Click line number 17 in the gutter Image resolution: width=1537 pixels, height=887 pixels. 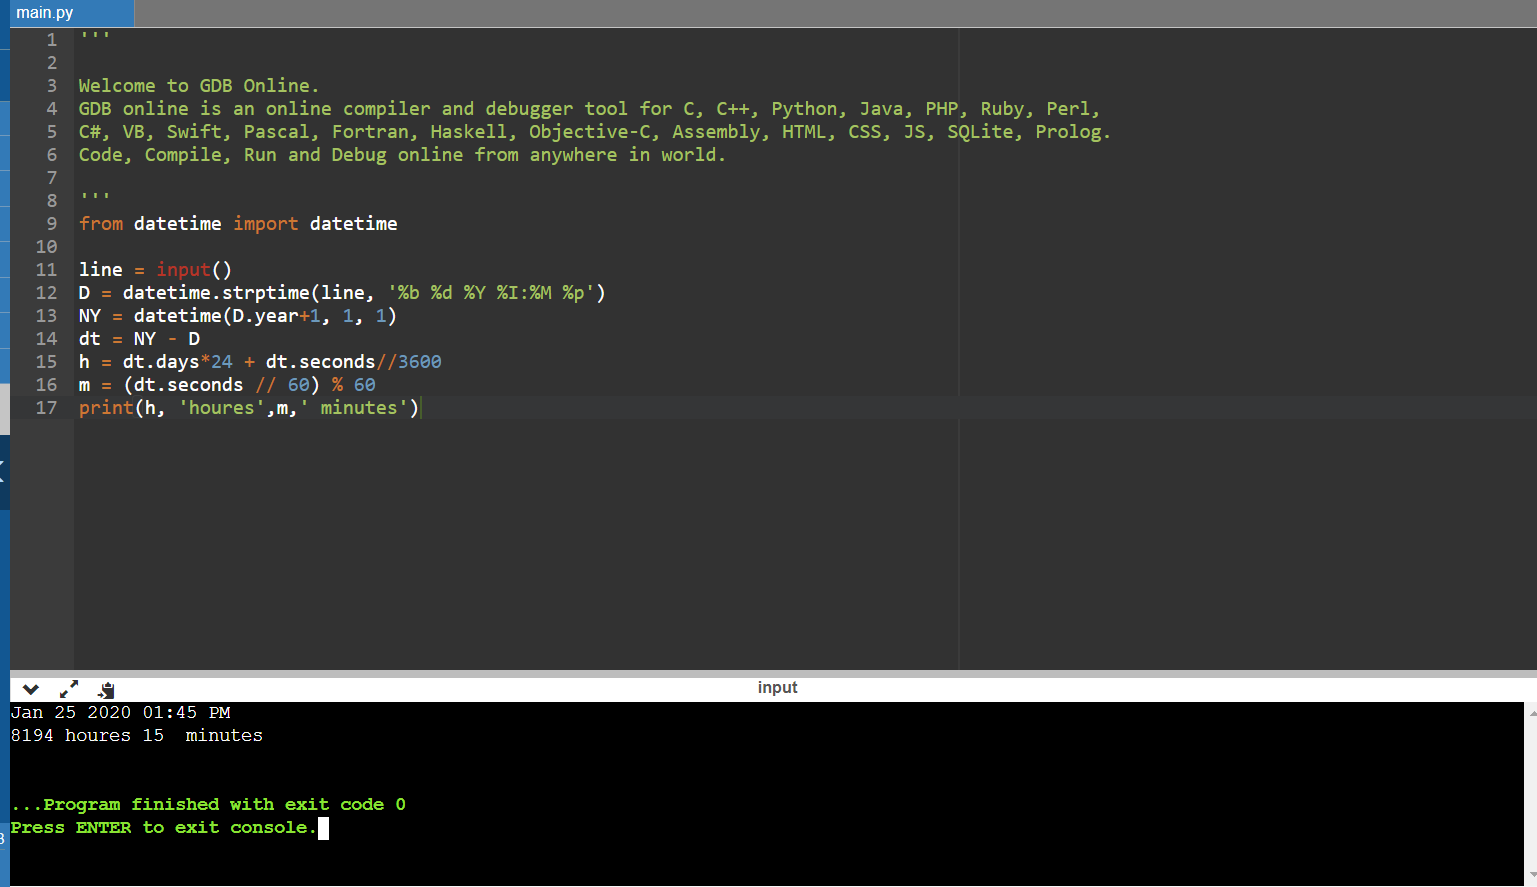[x=46, y=408]
